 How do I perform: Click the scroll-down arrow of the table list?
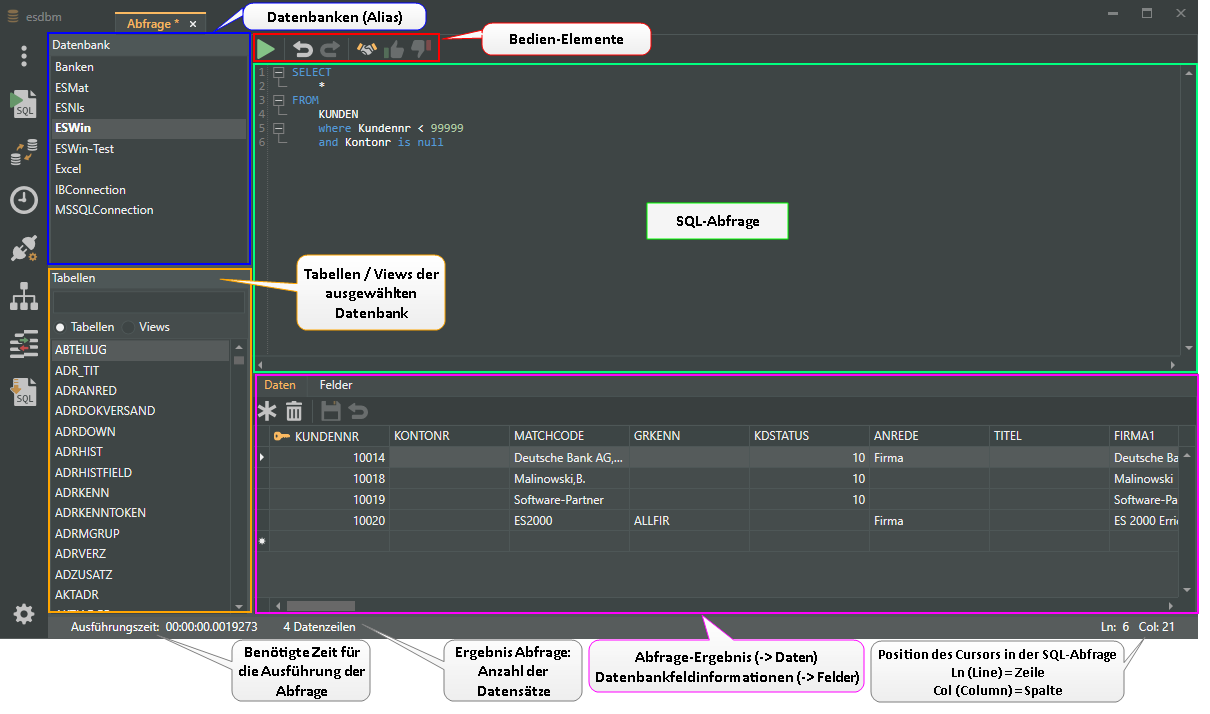coord(239,606)
